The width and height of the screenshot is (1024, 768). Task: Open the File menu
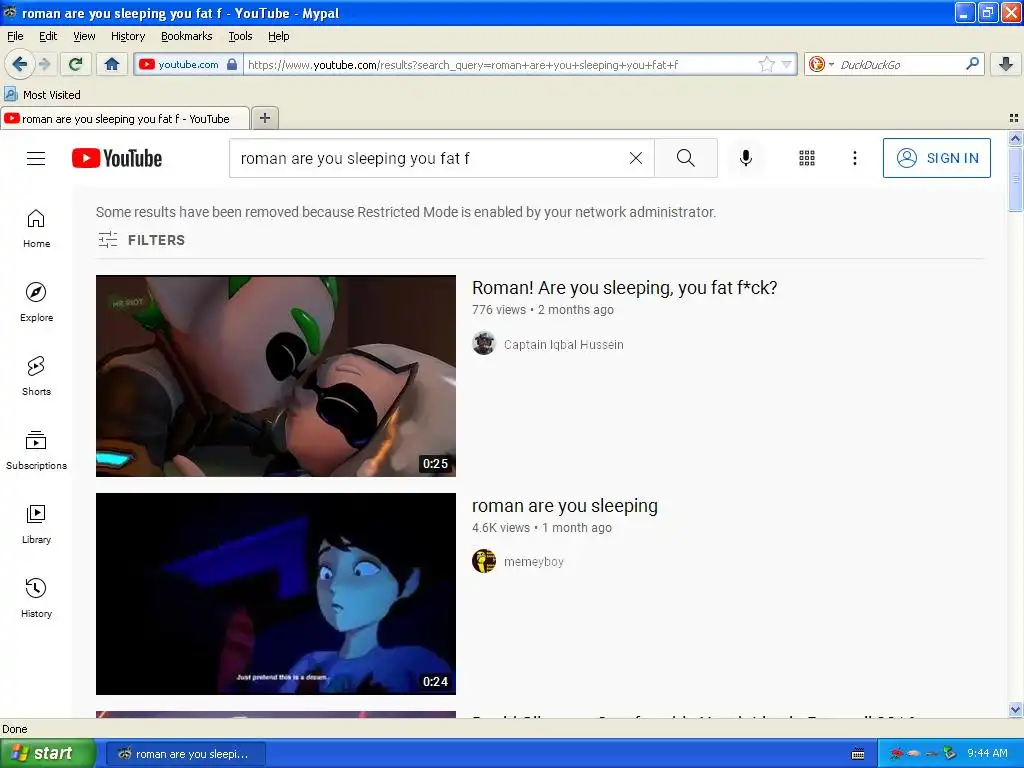(15, 36)
